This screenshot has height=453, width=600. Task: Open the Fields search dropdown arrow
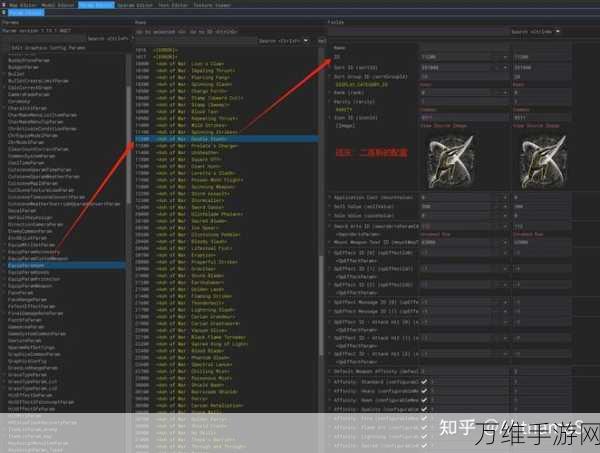[x=558, y=31]
